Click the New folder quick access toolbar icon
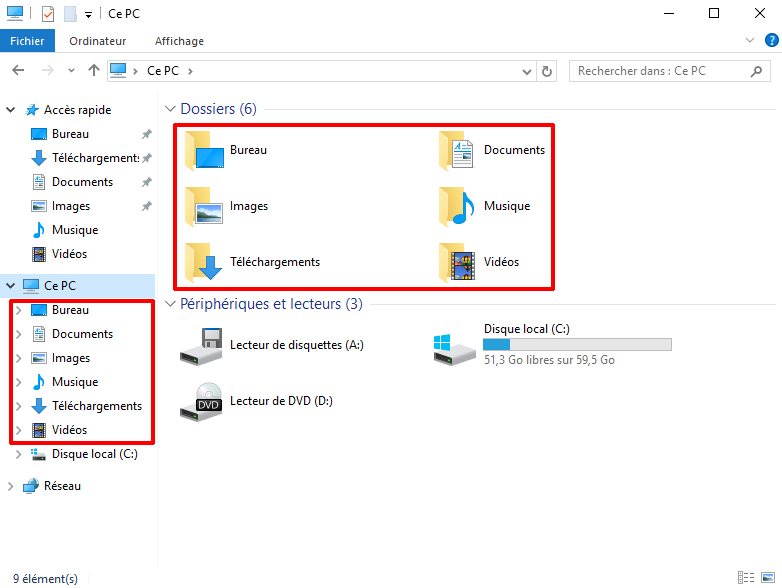The width and height of the screenshot is (782, 588). [70, 13]
